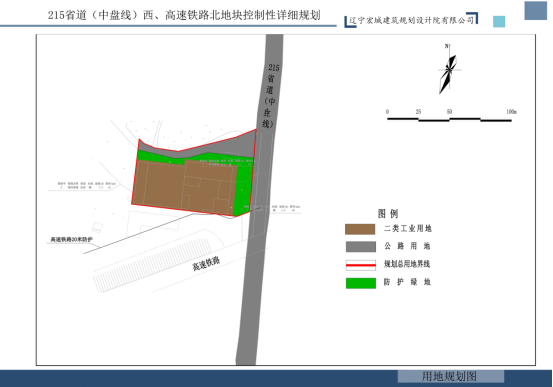Click the 用地规划图 label at bottom
553x387 pixels.
pyautogui.click(x=449, y=376)
